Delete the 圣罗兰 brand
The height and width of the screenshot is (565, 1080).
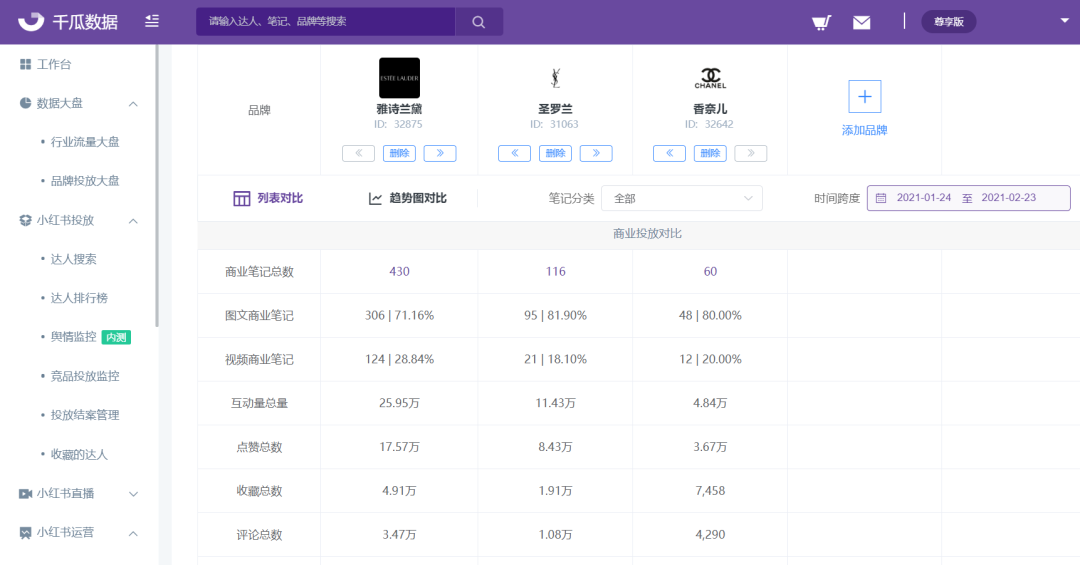555,153
